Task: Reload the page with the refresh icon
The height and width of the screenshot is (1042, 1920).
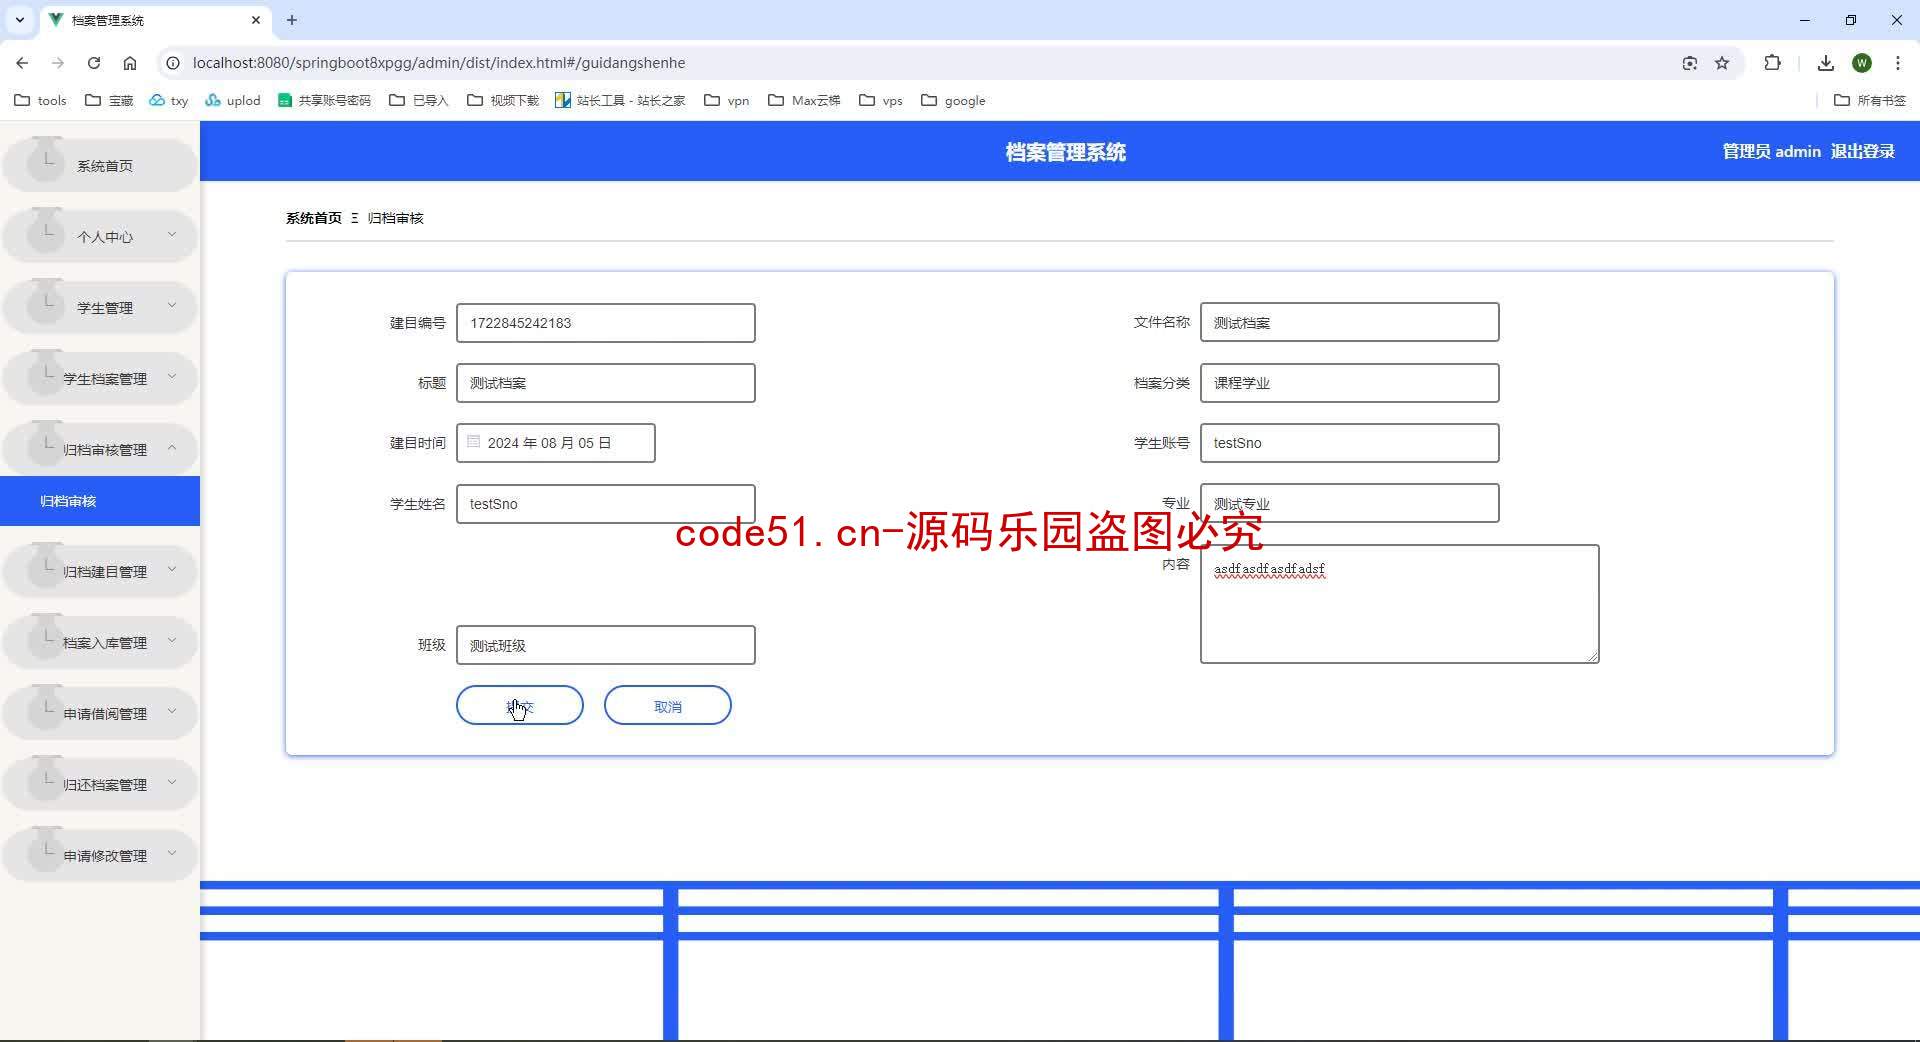Action: [x=94, y=63]
